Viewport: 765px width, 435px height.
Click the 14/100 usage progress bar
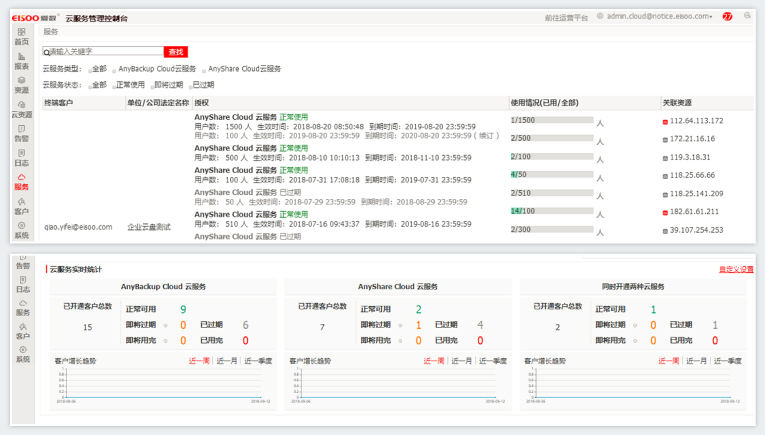[x=552, y=211]
